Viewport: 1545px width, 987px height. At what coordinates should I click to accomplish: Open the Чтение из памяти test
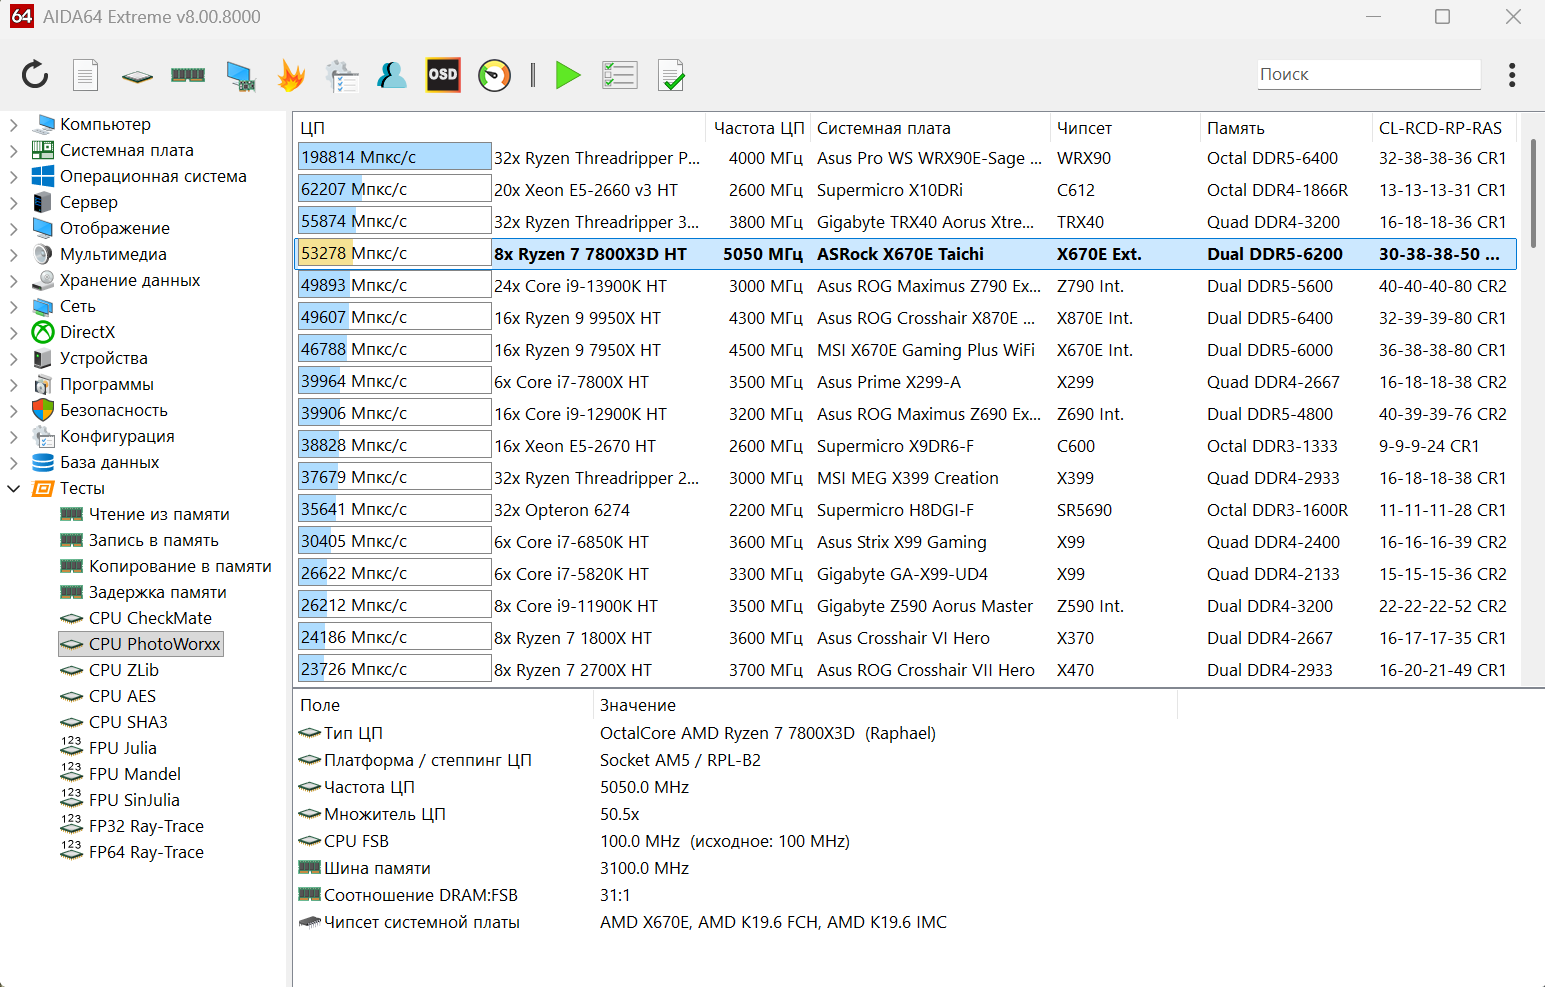[159, 514]
